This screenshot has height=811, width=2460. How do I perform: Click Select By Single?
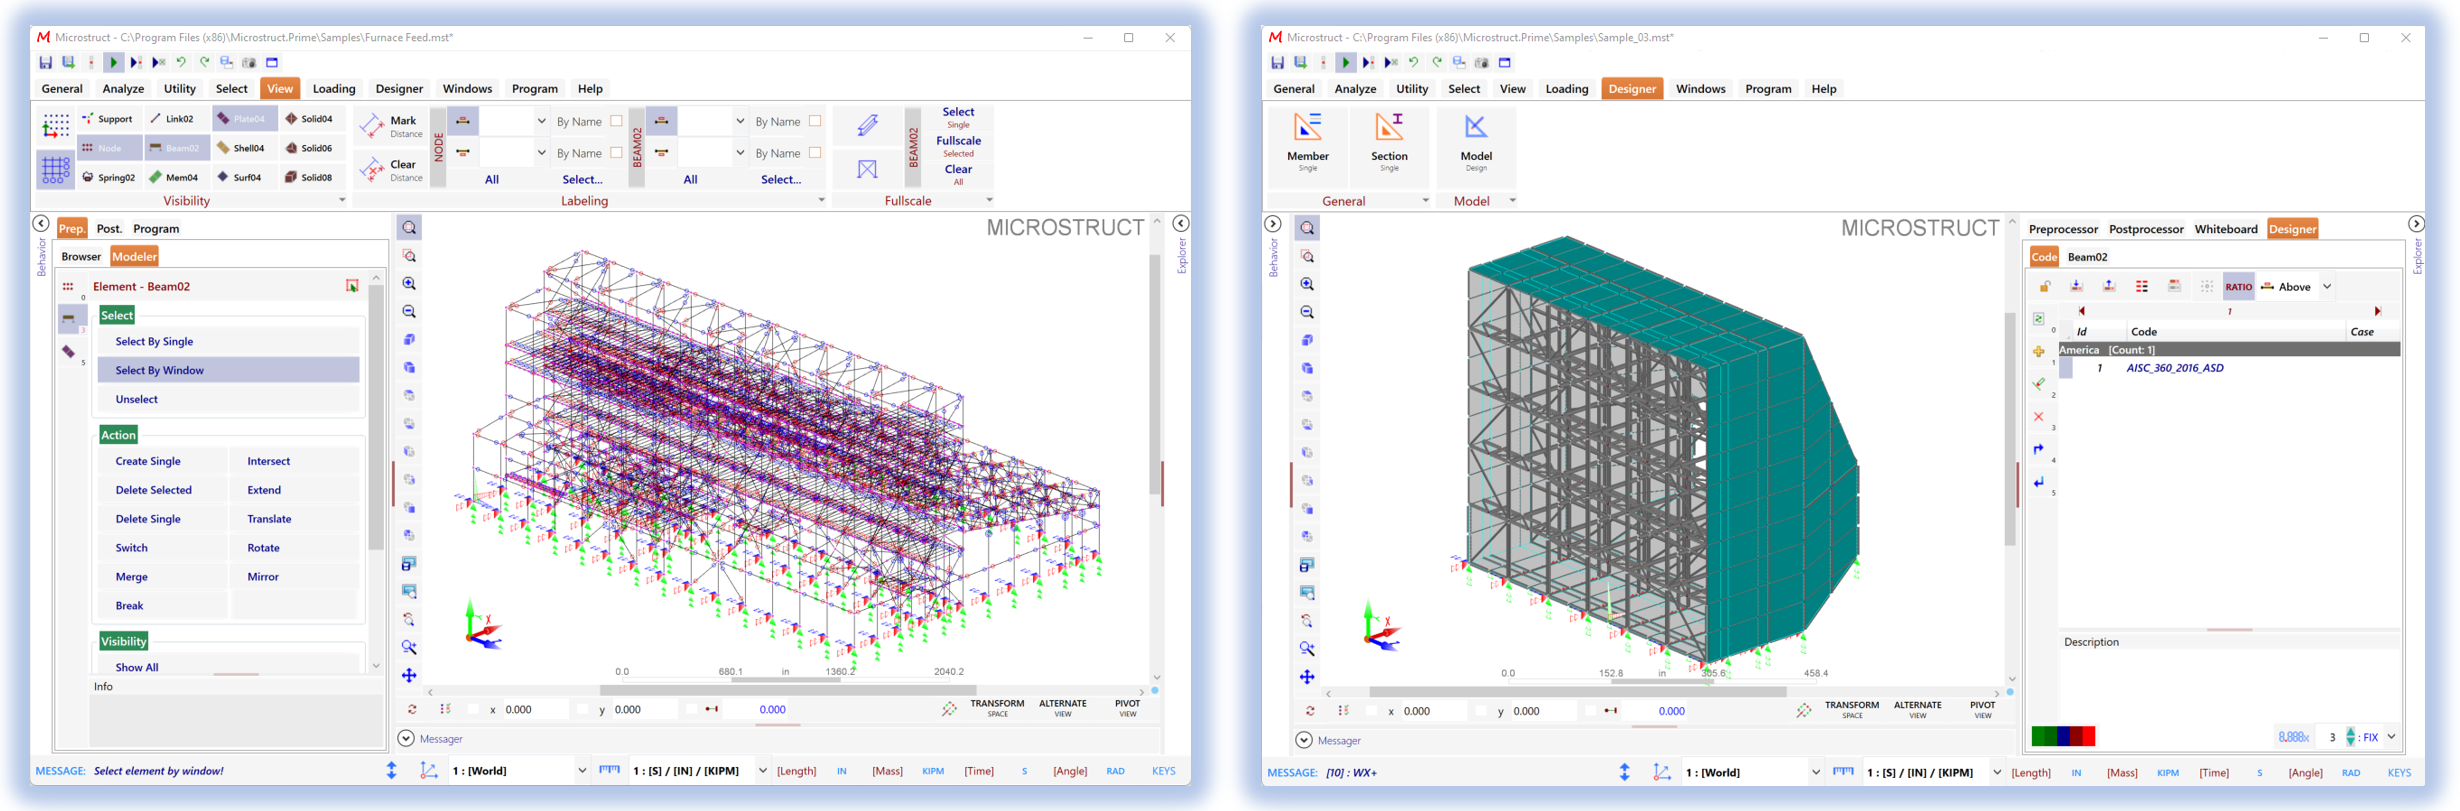click(x=229, y=341)
